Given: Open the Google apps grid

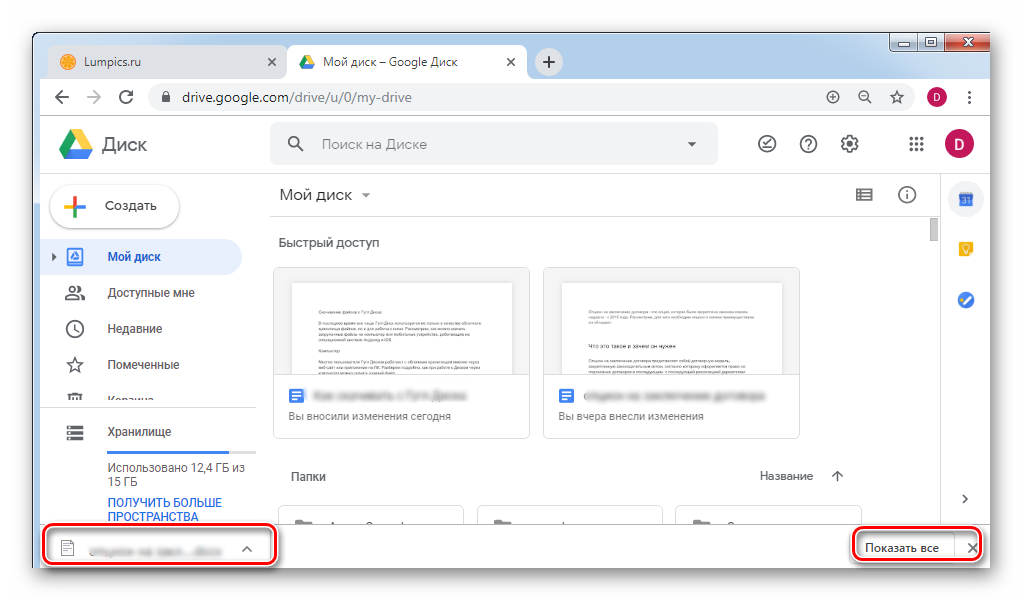Looking at the screenshot, I should 916,144.
